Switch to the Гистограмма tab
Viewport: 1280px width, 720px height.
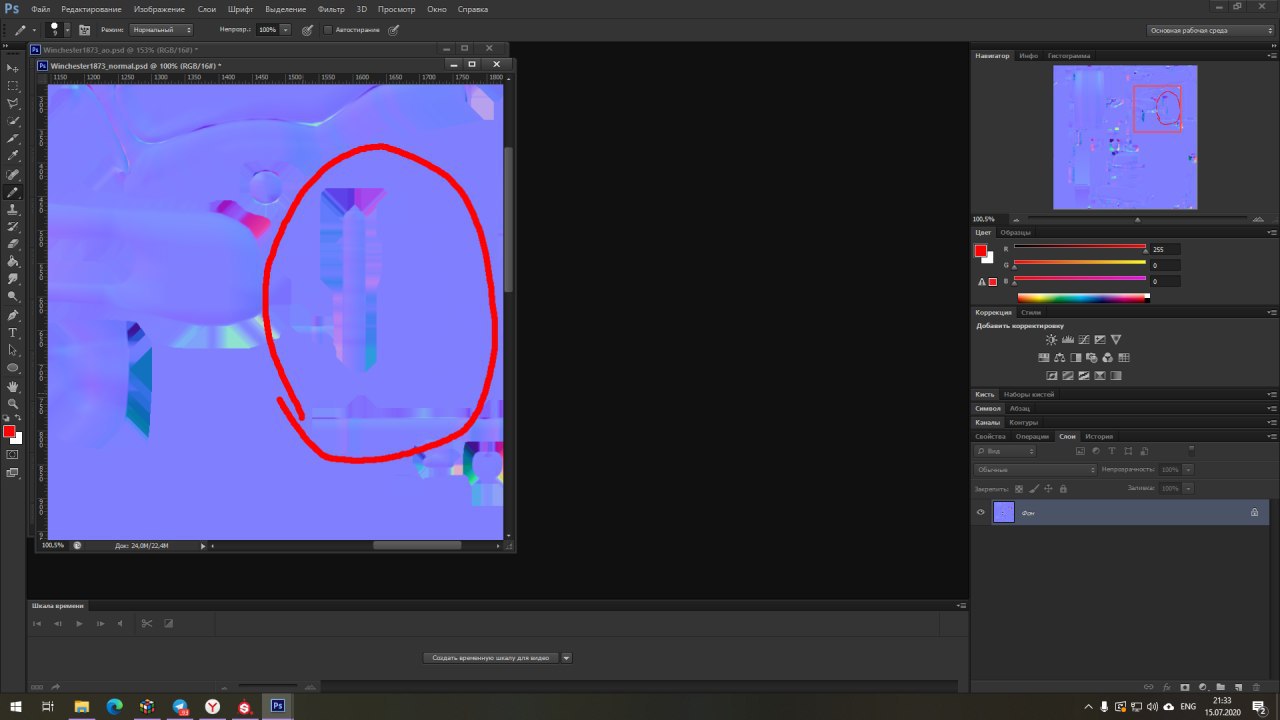pyautogui.click(x=1069, y=55)
